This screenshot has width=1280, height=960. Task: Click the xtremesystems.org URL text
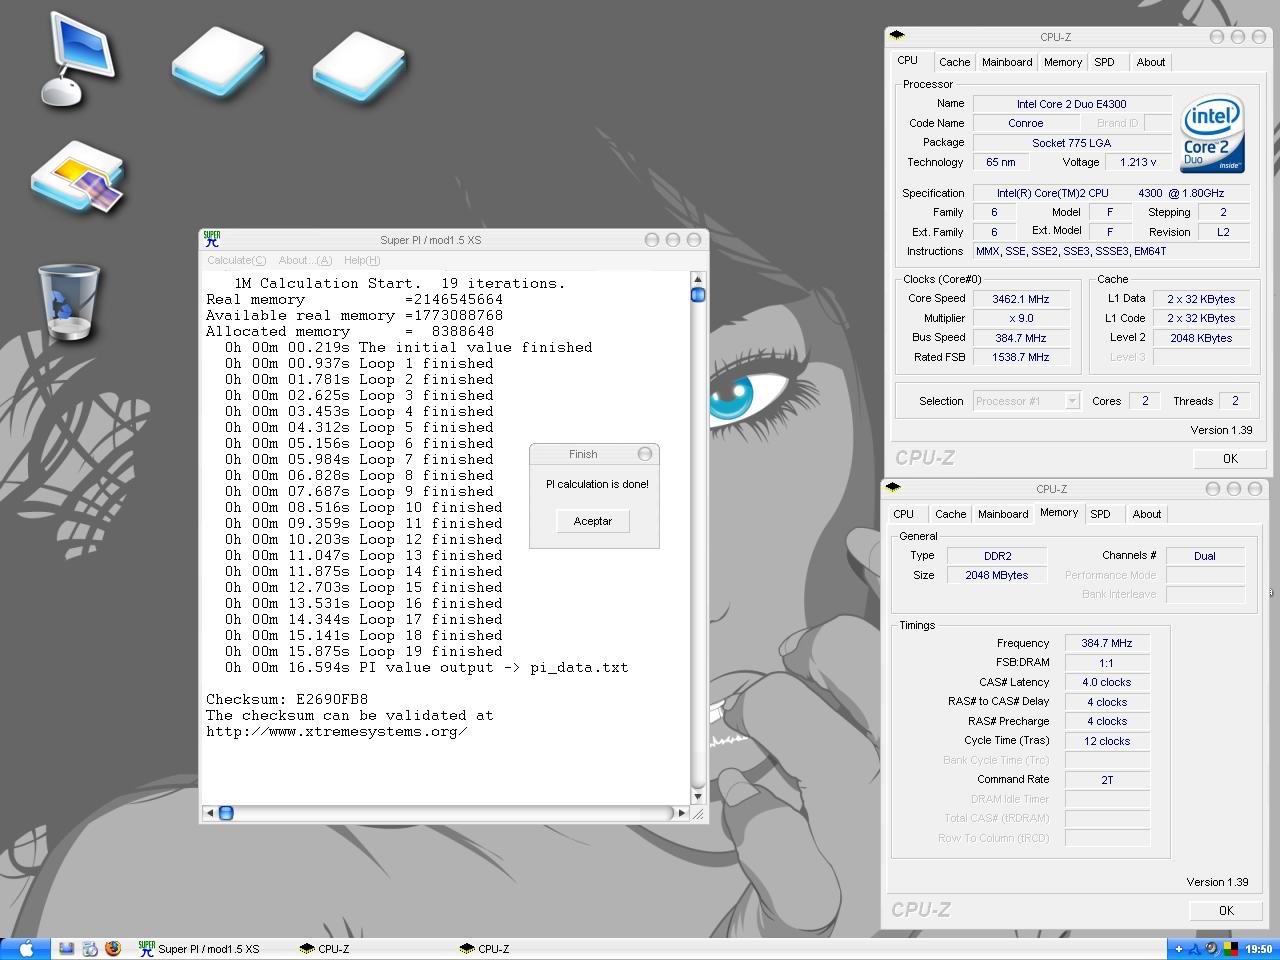[x=337, y=731]
